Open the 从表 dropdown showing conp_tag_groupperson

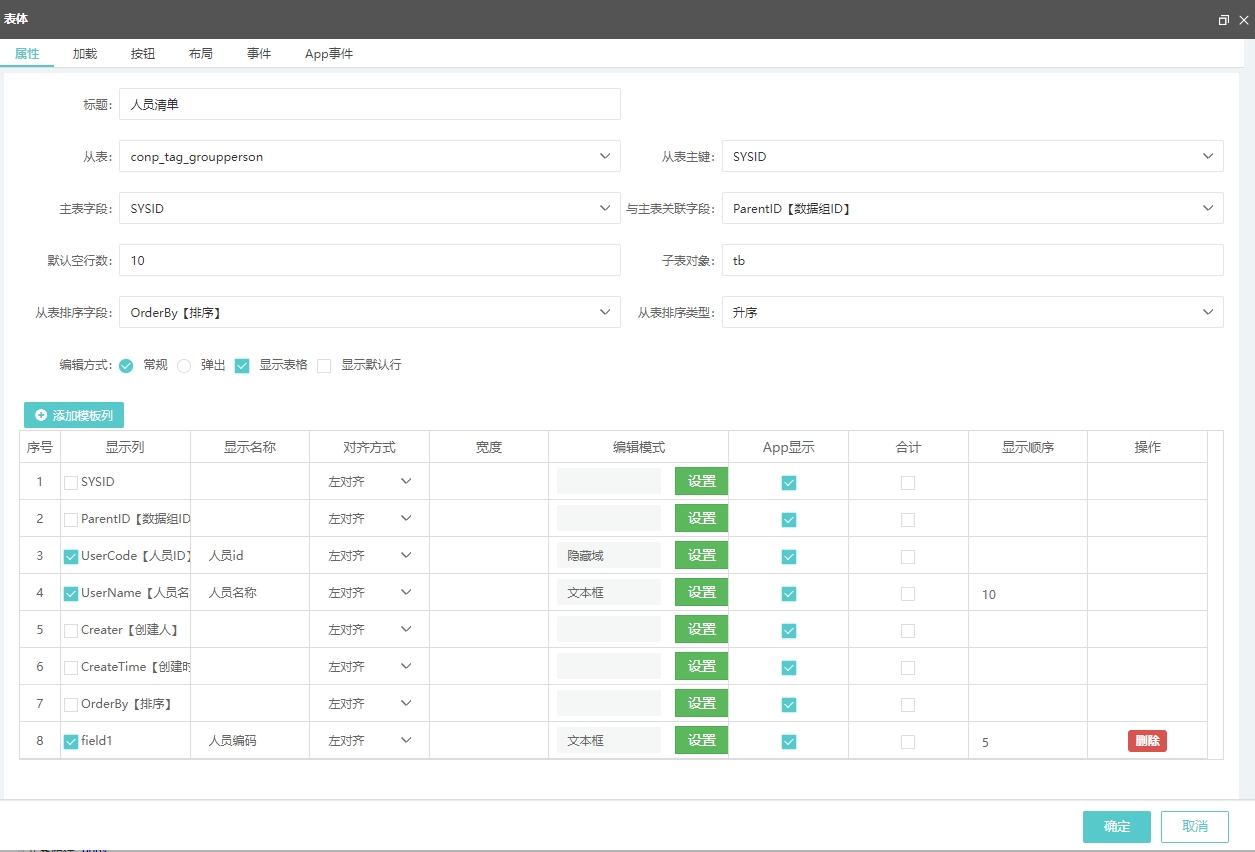[x=370, y=156]
